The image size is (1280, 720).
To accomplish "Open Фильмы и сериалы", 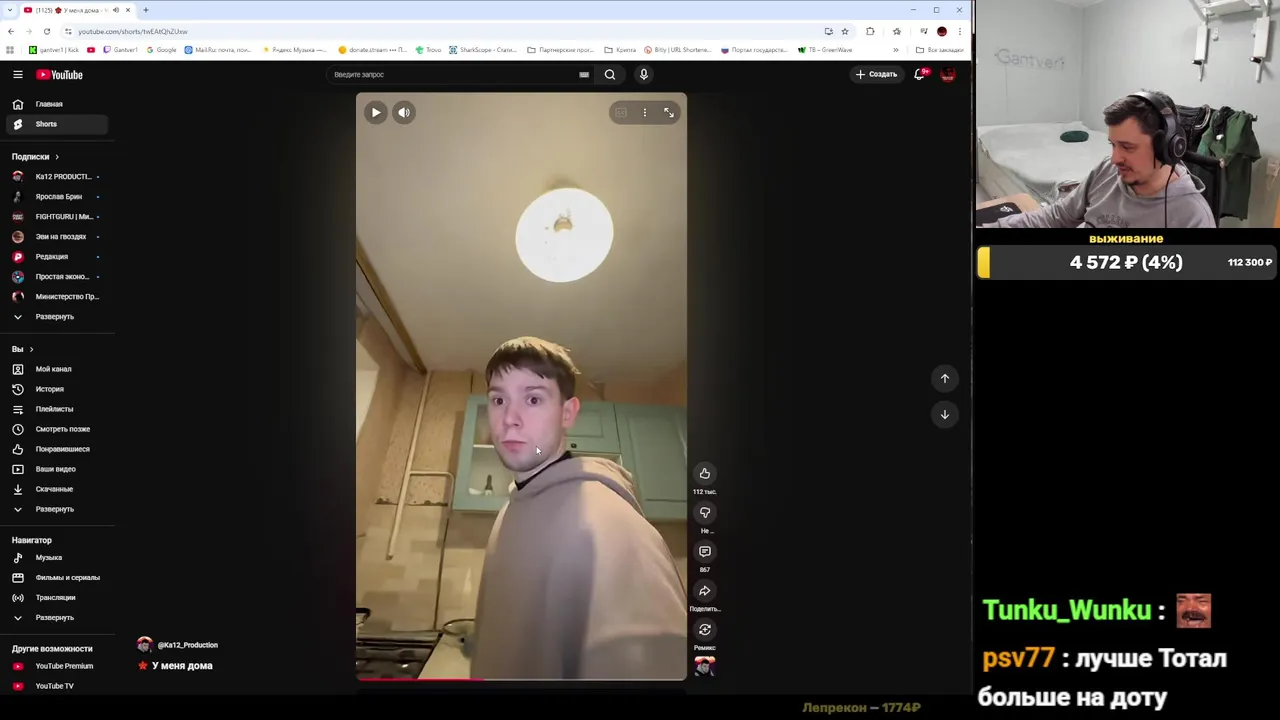I will [x=56, y=578].
